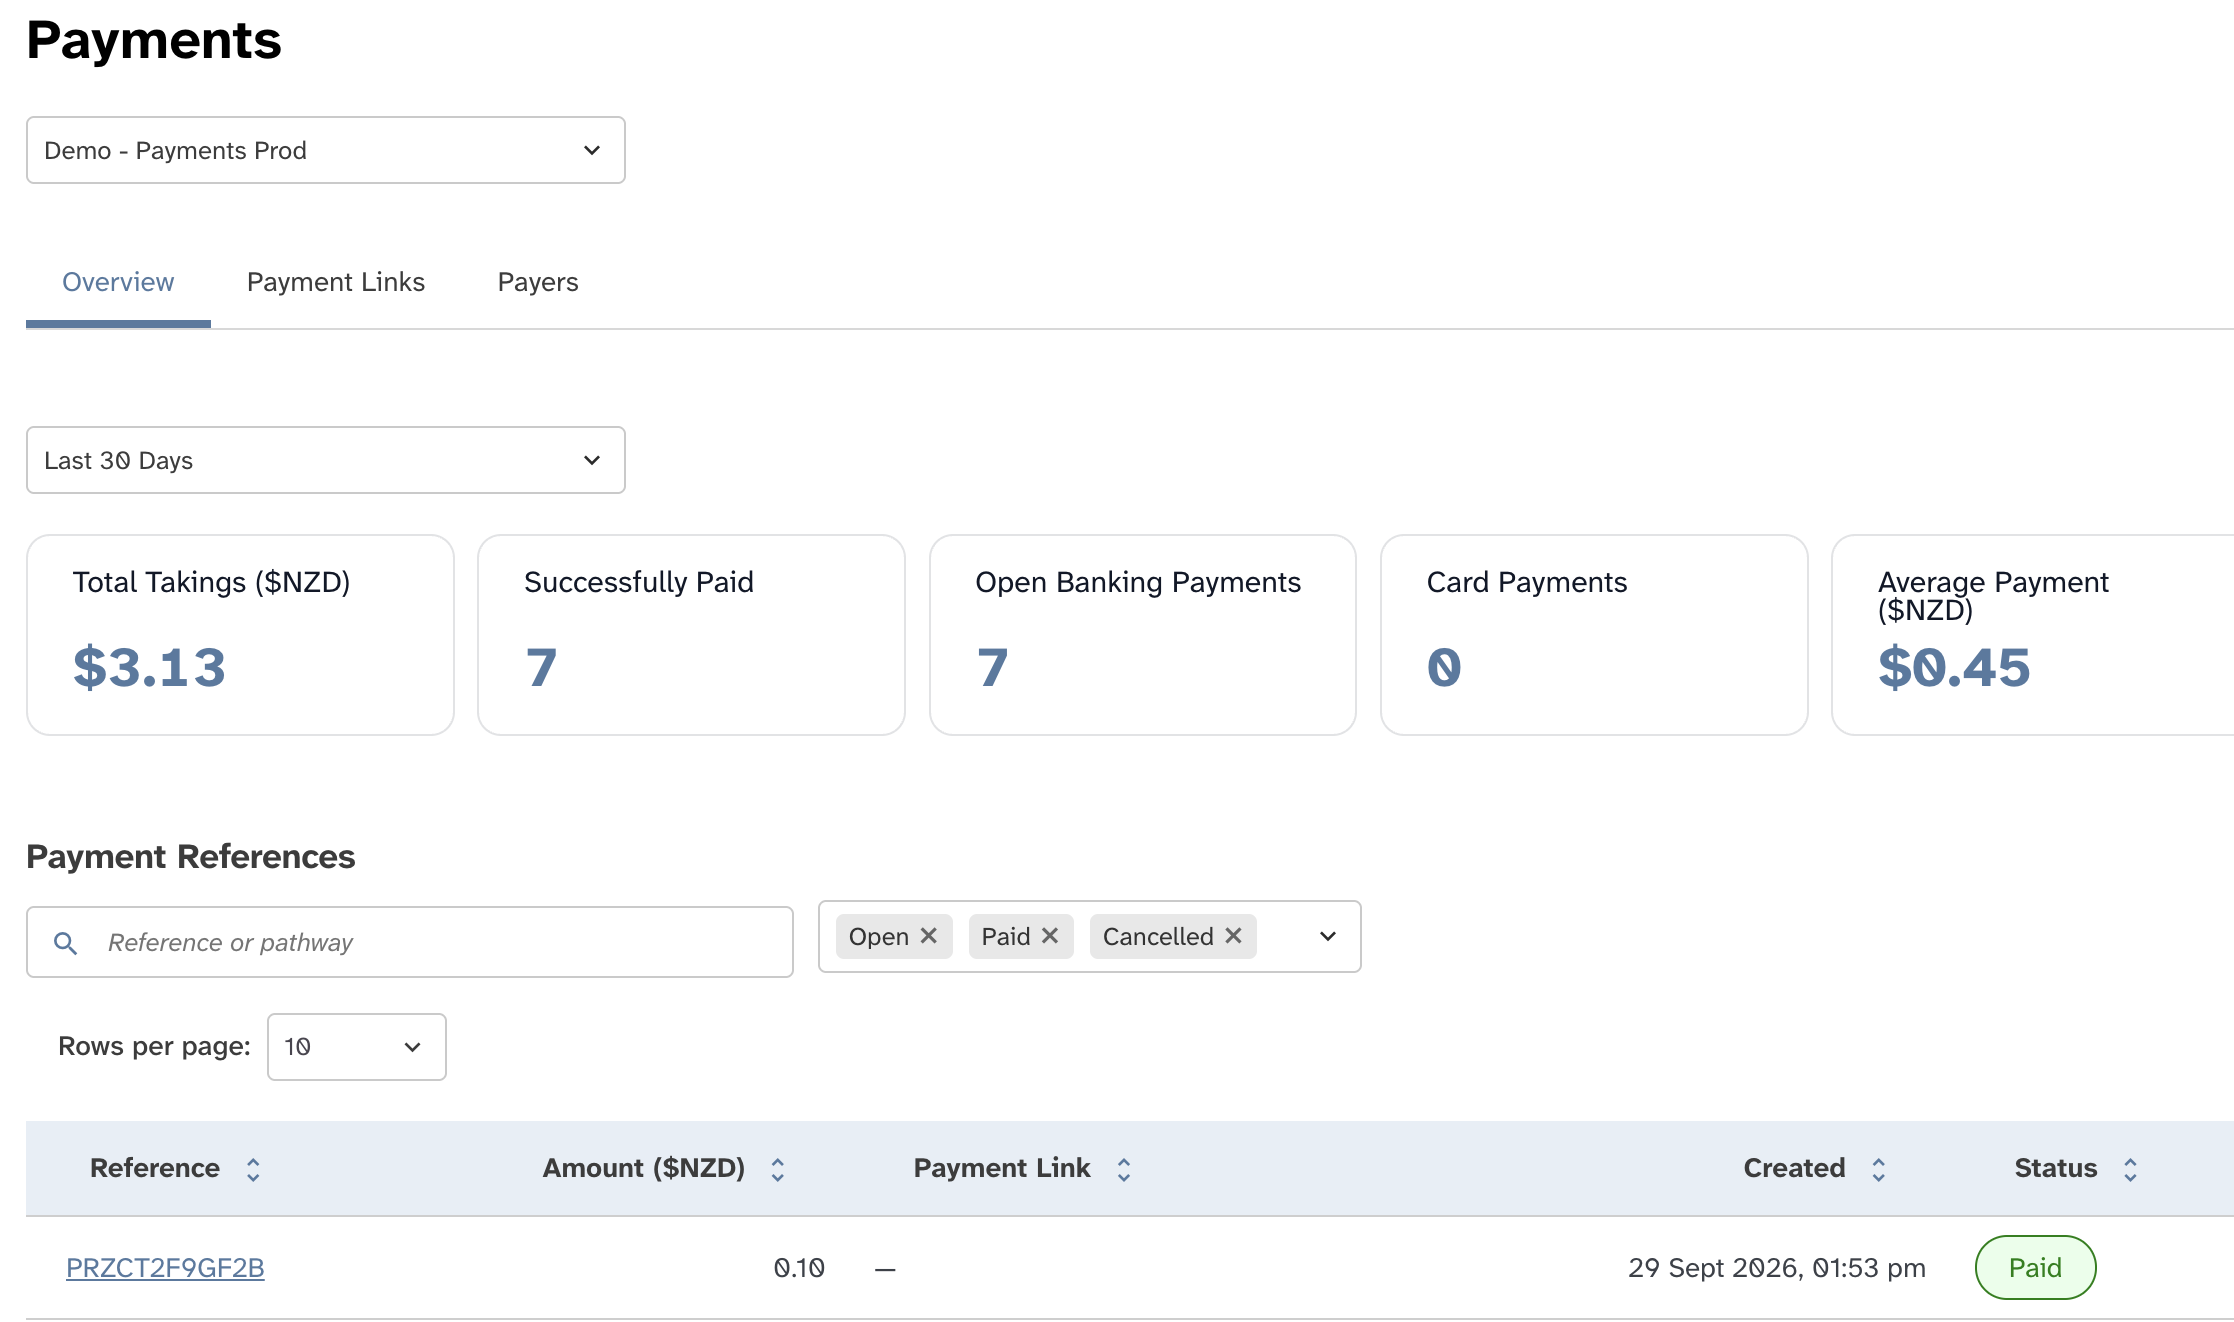This screenshot has width=2234, height=1322.
Task: Click the Total Takings ($NZD) card
Action: point(241,635)
